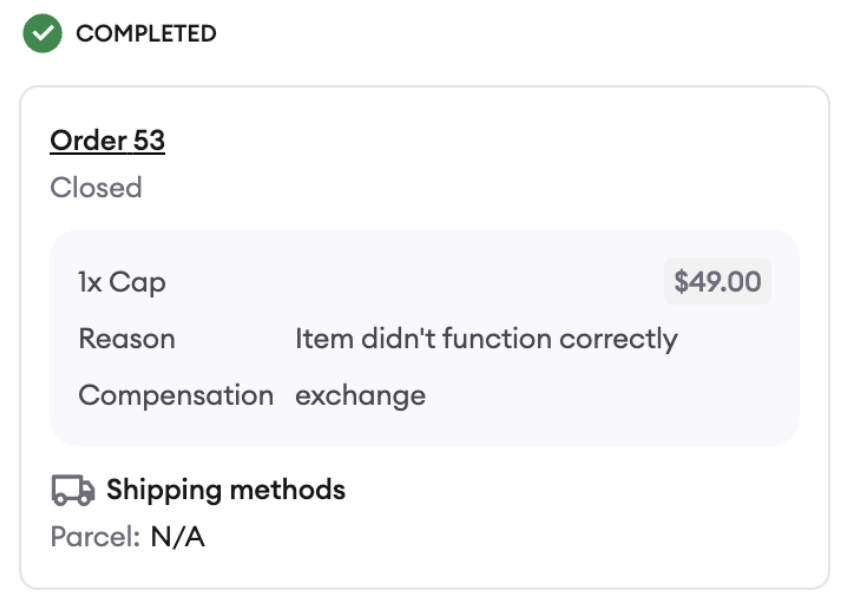Select the number 53 in order title
This screenshot has width=842, height=604.
click(149, 141)
